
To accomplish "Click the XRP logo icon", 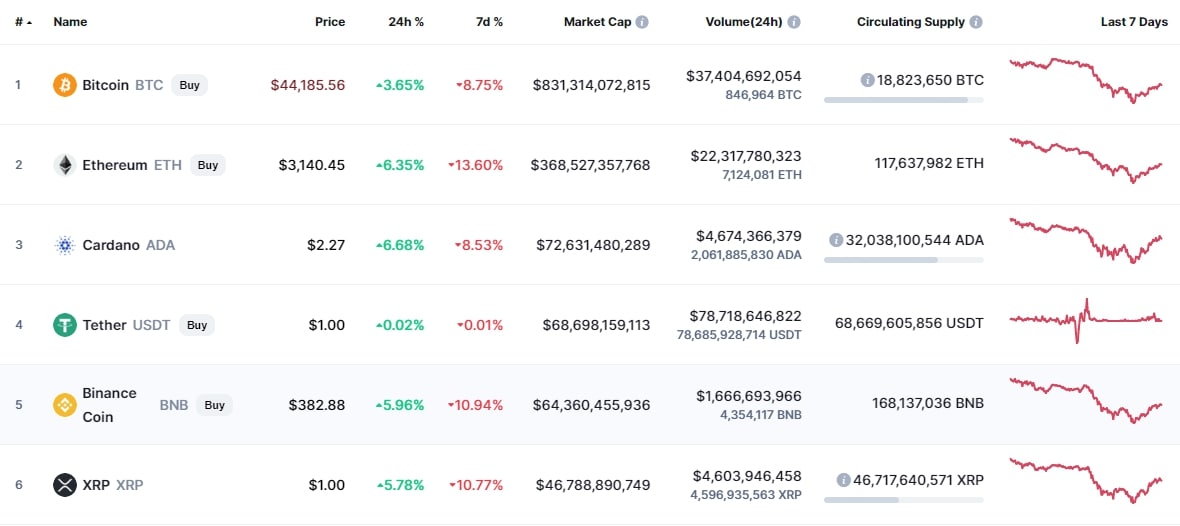I will point(65,485).
